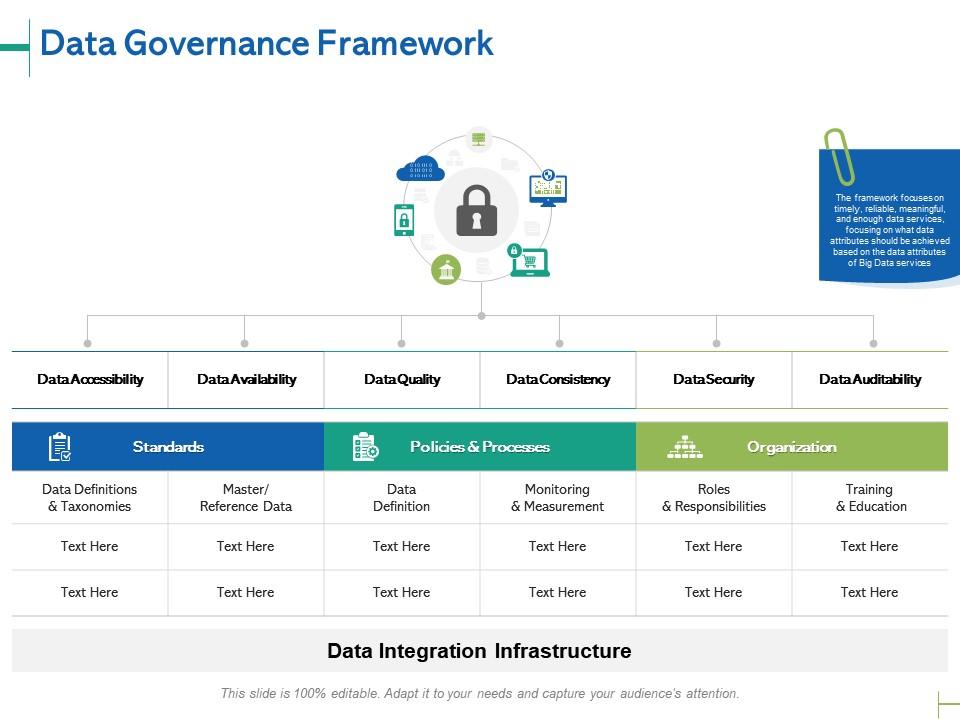Click first Text Here under Data Definitions & Taxonomies

click(x=89, y=546)
